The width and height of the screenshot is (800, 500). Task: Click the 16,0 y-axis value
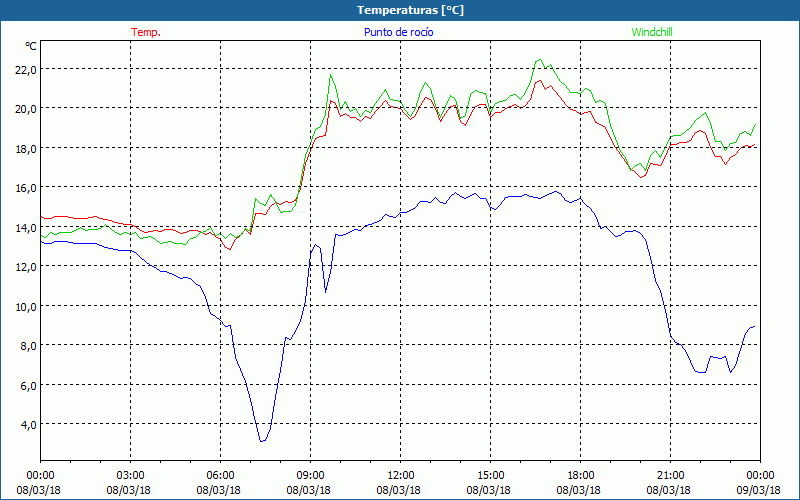[26, 188]
